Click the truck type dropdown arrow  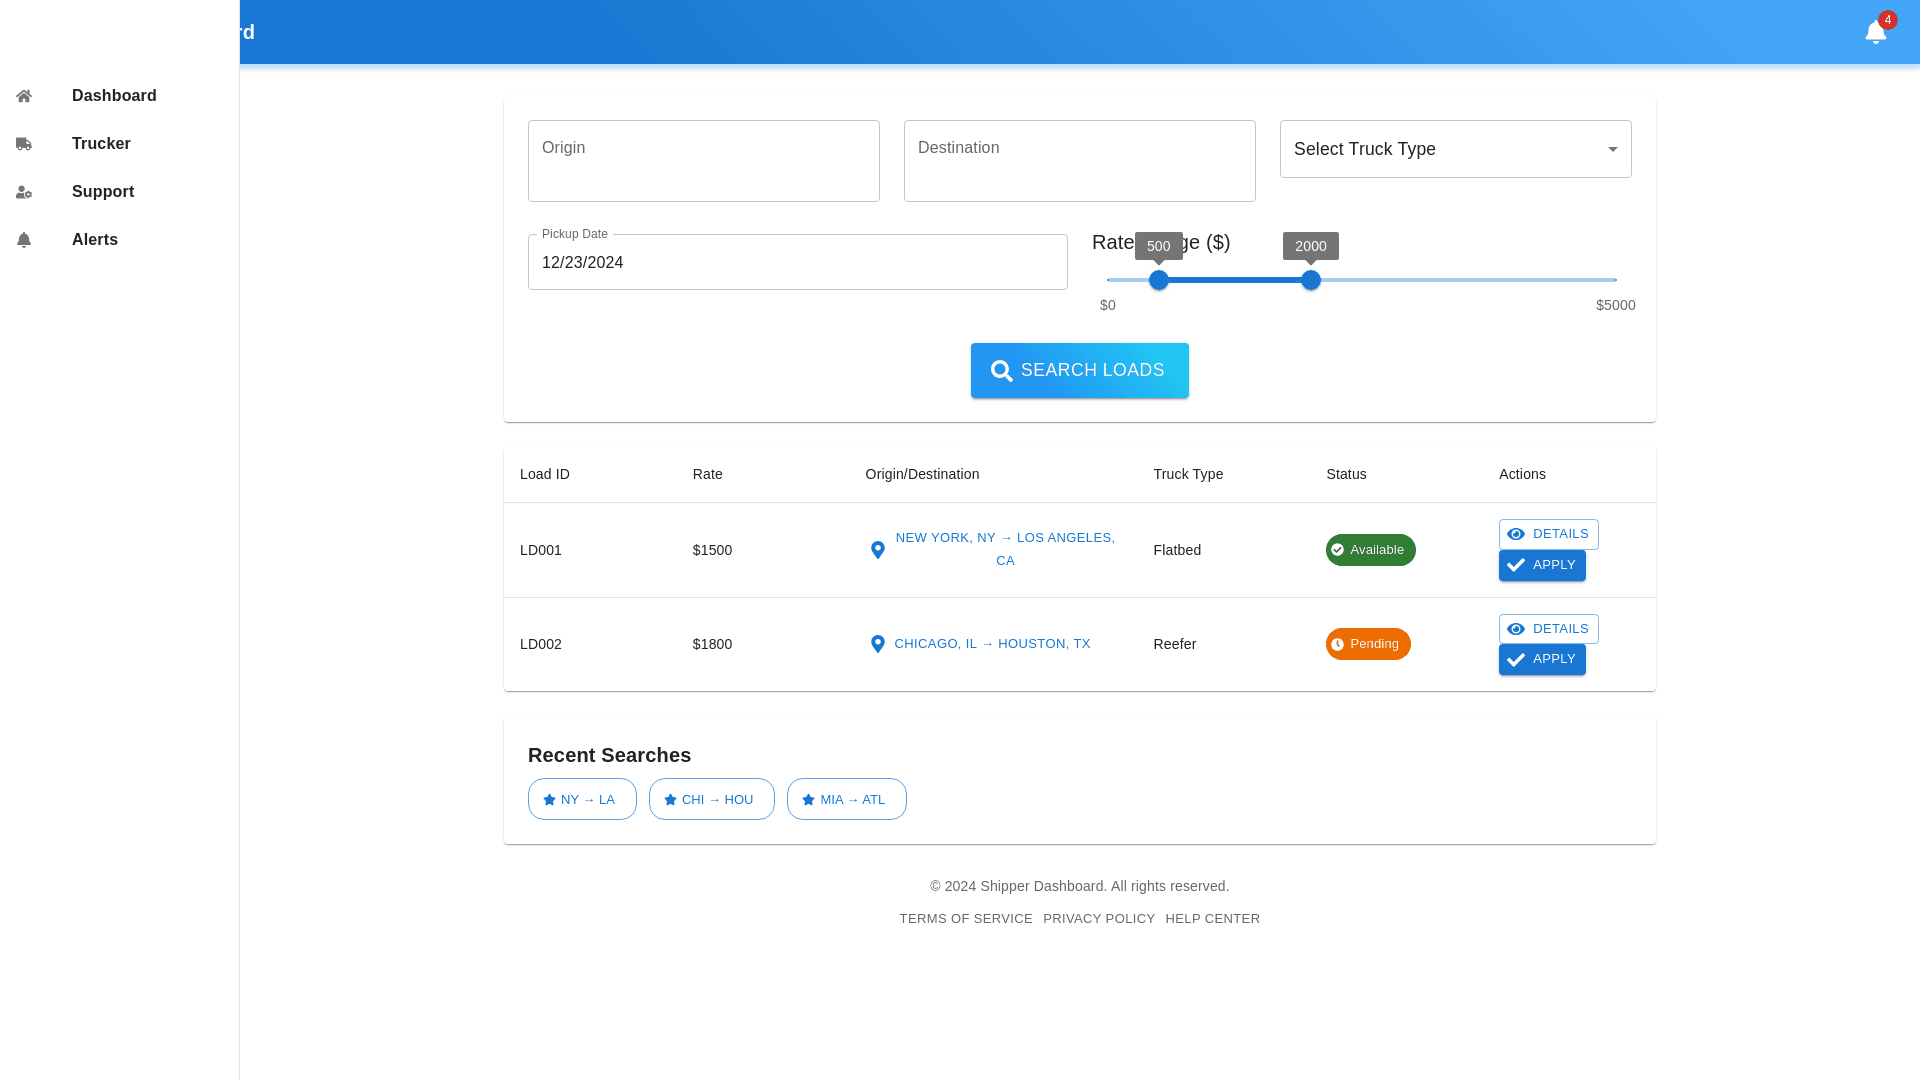point(1612,149)
